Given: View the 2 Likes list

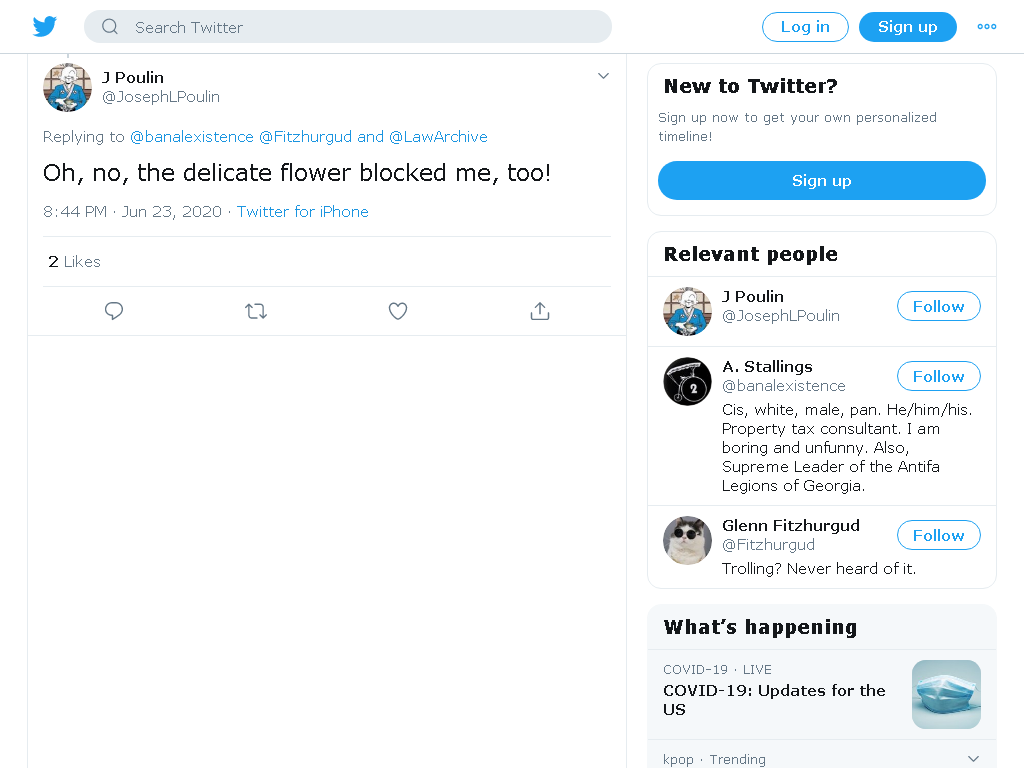Looking at the screenshot, I should point(74,262).
